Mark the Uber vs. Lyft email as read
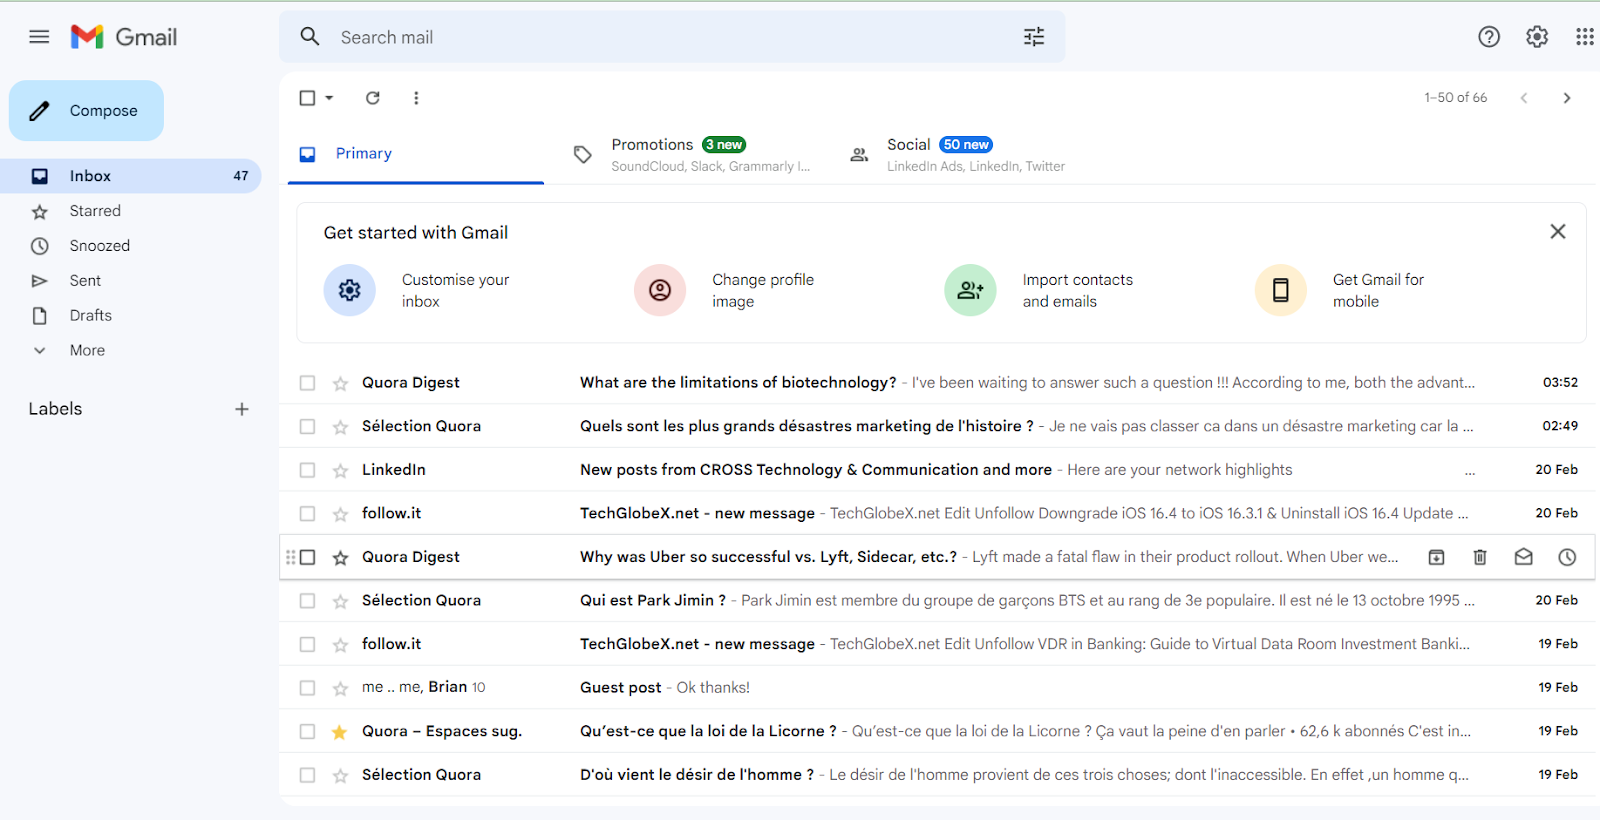Screen dimensions: 1600x820 1523,557
